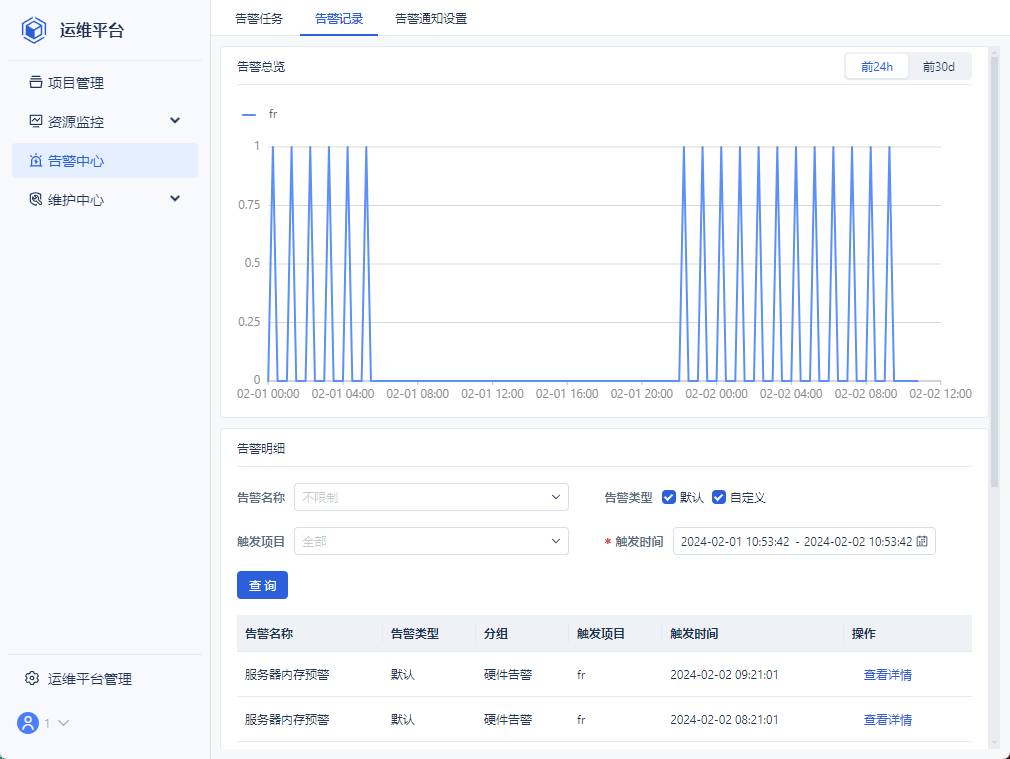Click the vertical scrollbar on the right
This screenshot has width=1010, height=759.
click(x=994, y=270)
